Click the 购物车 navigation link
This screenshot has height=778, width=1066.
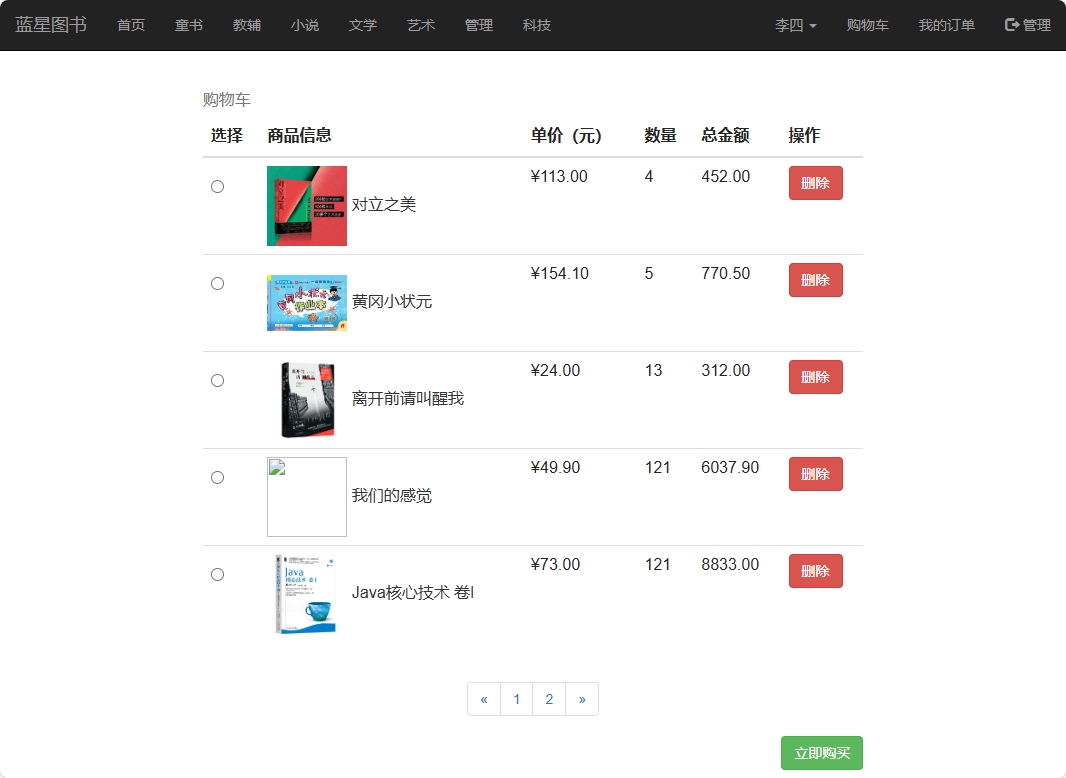point(867,26)
